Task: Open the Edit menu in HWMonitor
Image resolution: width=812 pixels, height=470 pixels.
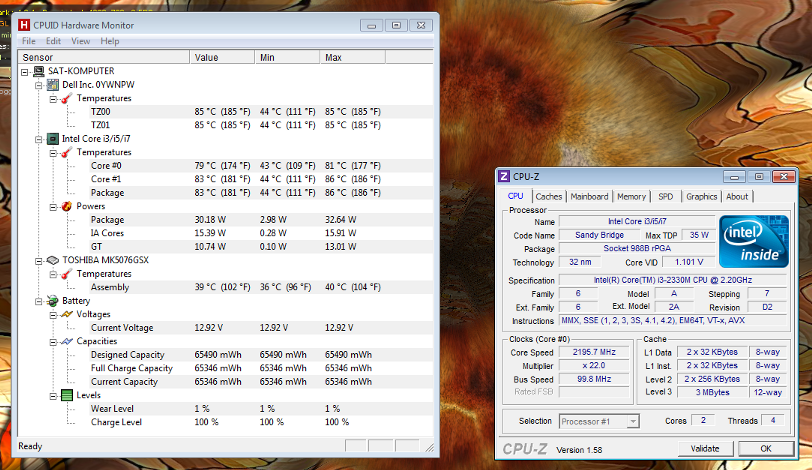Action: 53,41
